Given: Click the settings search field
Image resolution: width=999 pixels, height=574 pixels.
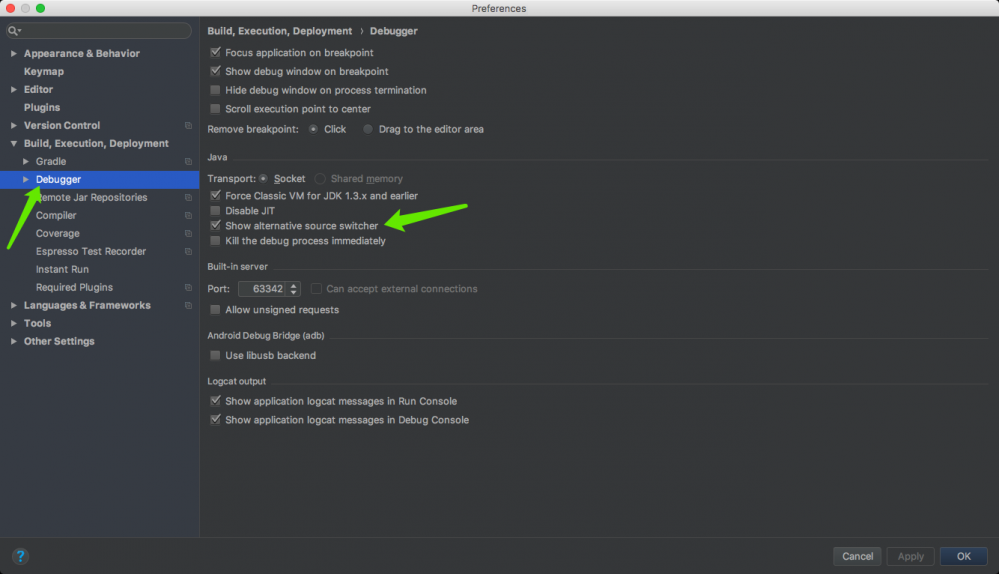Looking at the screenshot, I should [x=99, y=31].
